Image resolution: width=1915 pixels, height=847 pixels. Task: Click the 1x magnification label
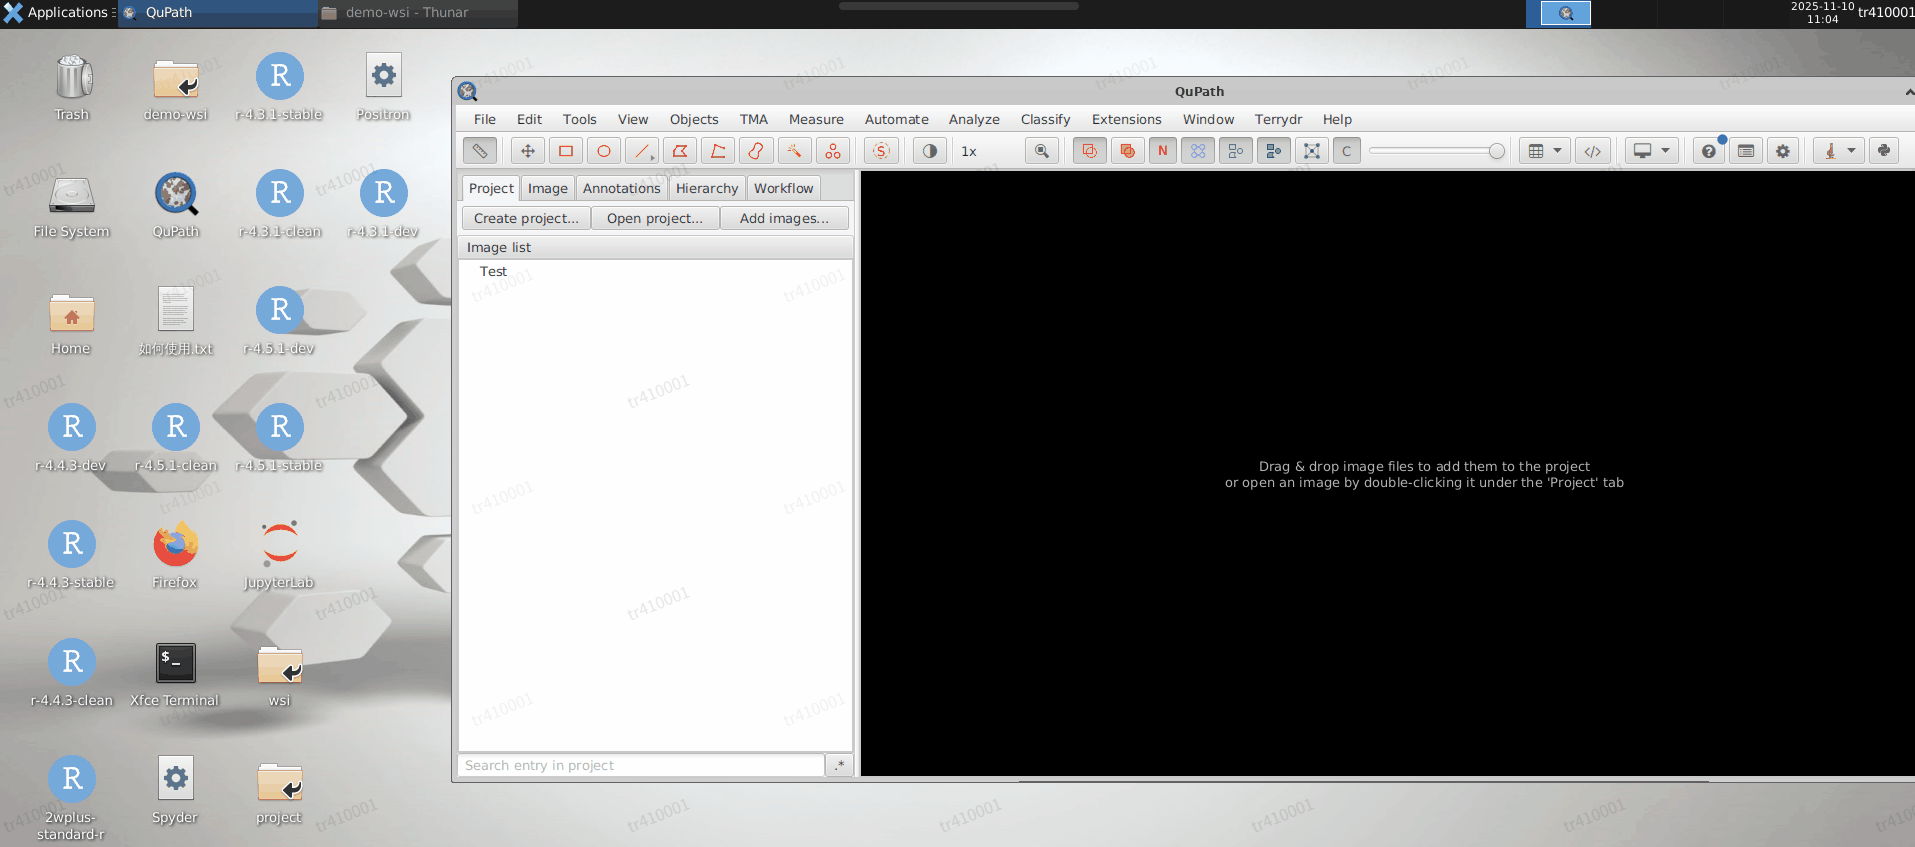(x=969, y=152)
